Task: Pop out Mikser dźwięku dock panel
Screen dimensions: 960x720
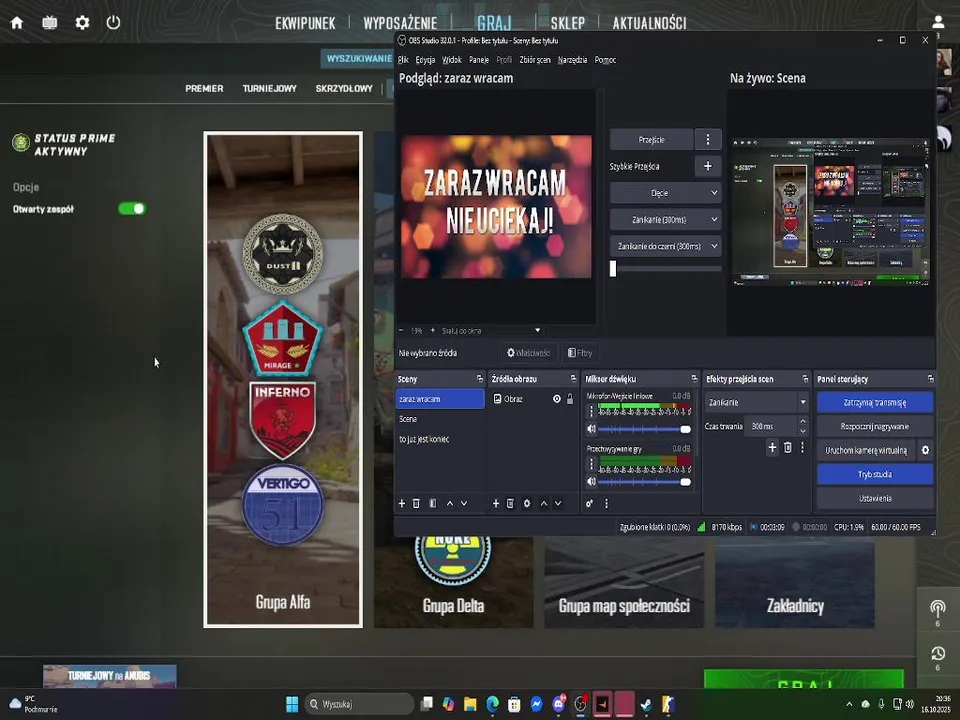Action: click(694, 379)
